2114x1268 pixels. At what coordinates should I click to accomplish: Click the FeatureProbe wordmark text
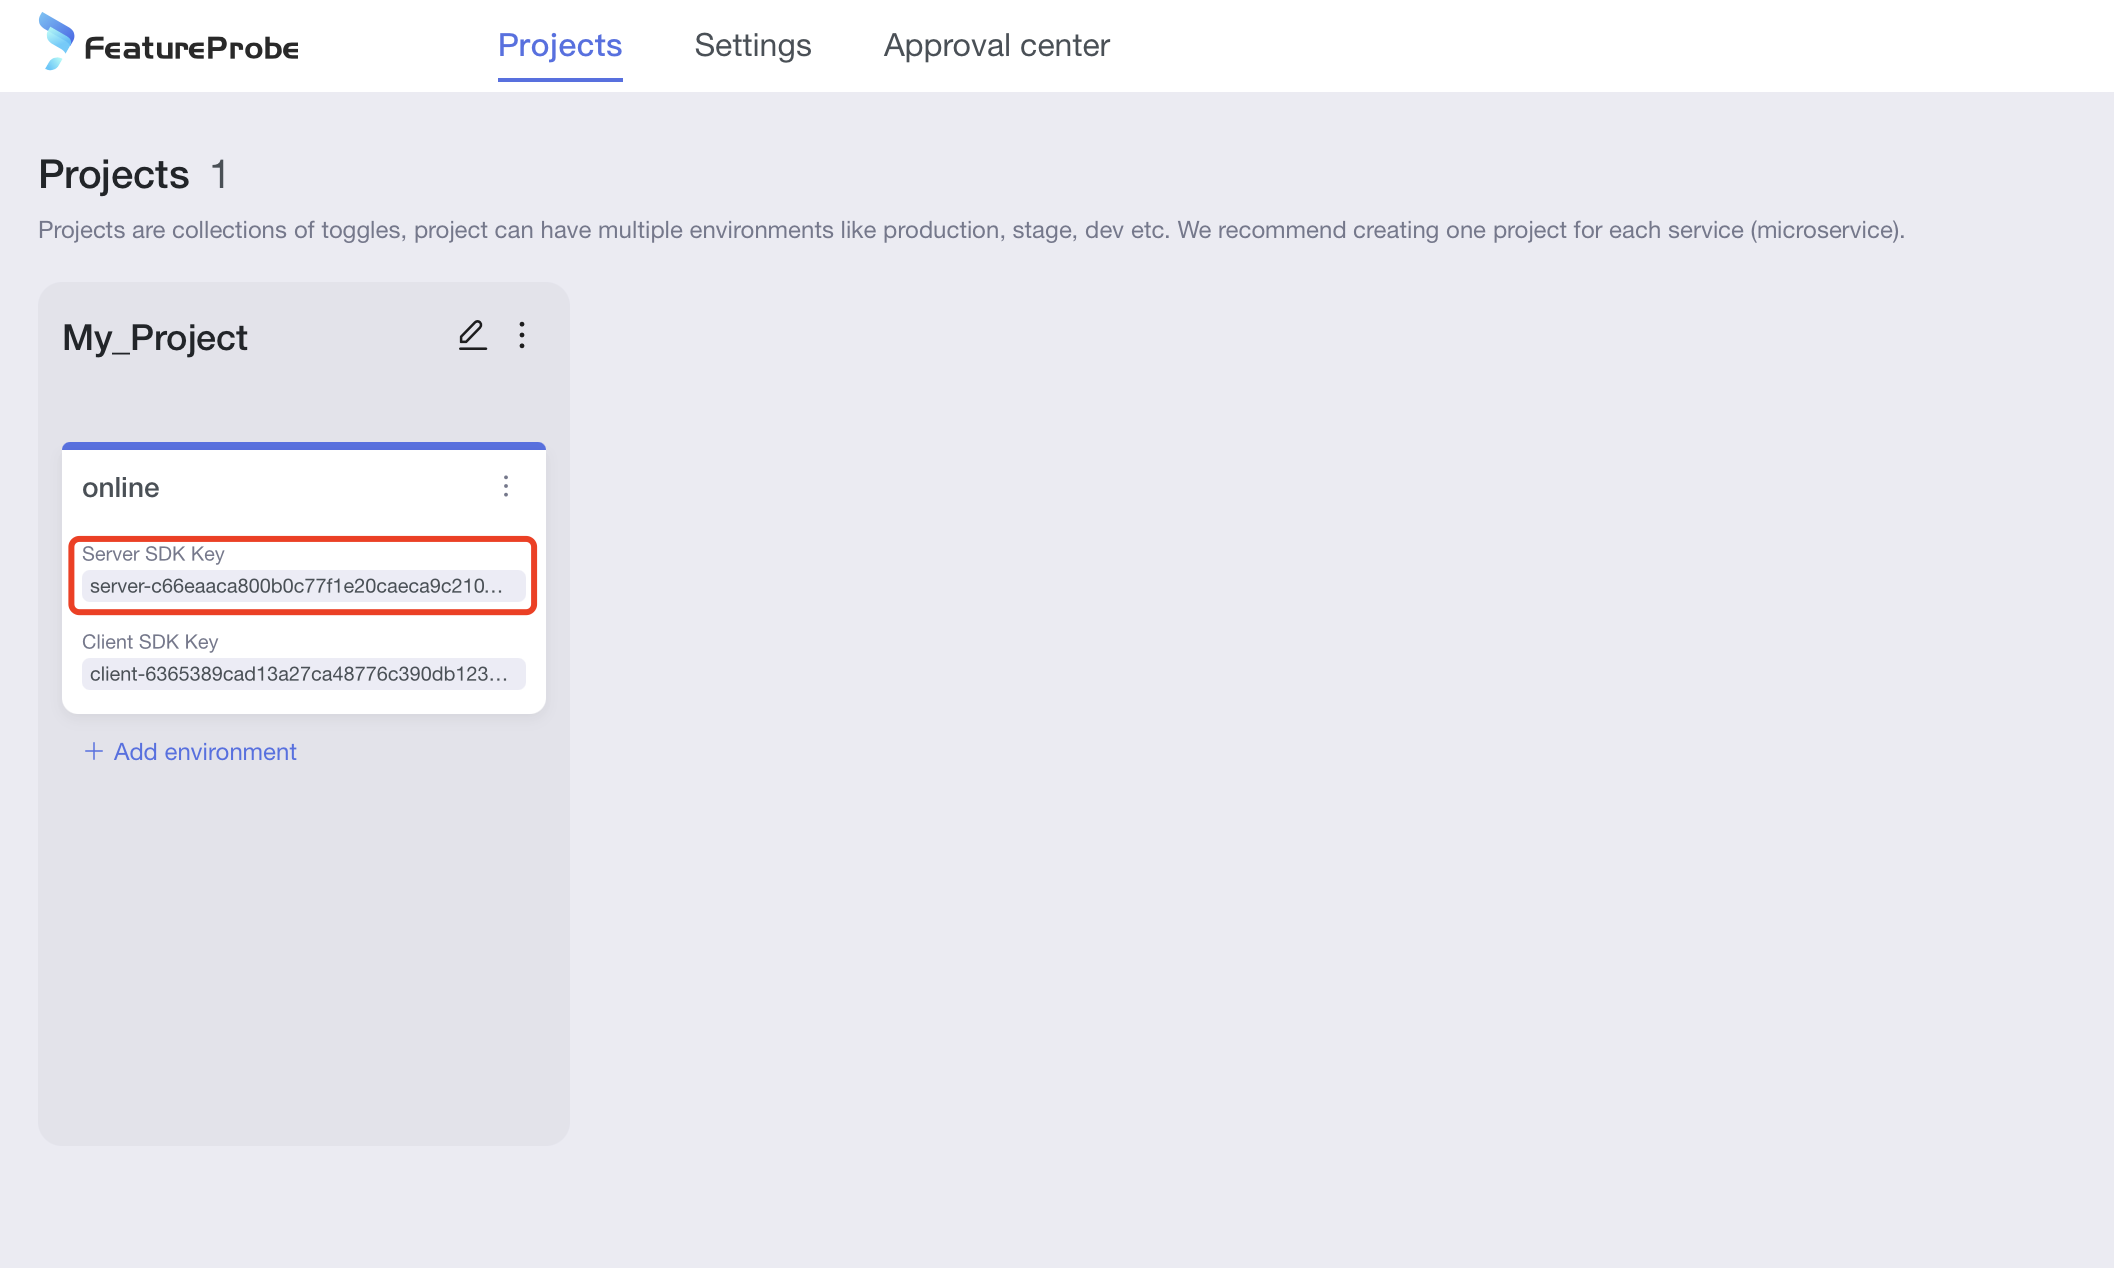coord(191,48)
